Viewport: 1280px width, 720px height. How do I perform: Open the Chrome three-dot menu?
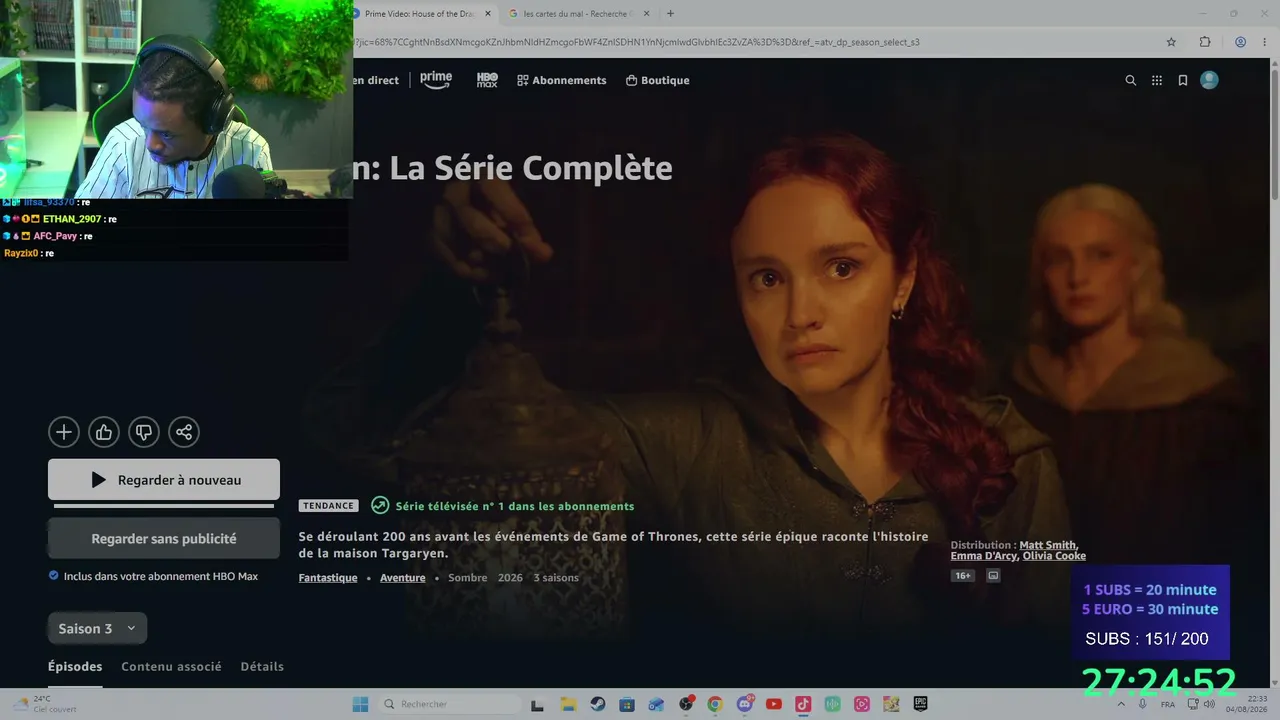(x=1266, y=42)
